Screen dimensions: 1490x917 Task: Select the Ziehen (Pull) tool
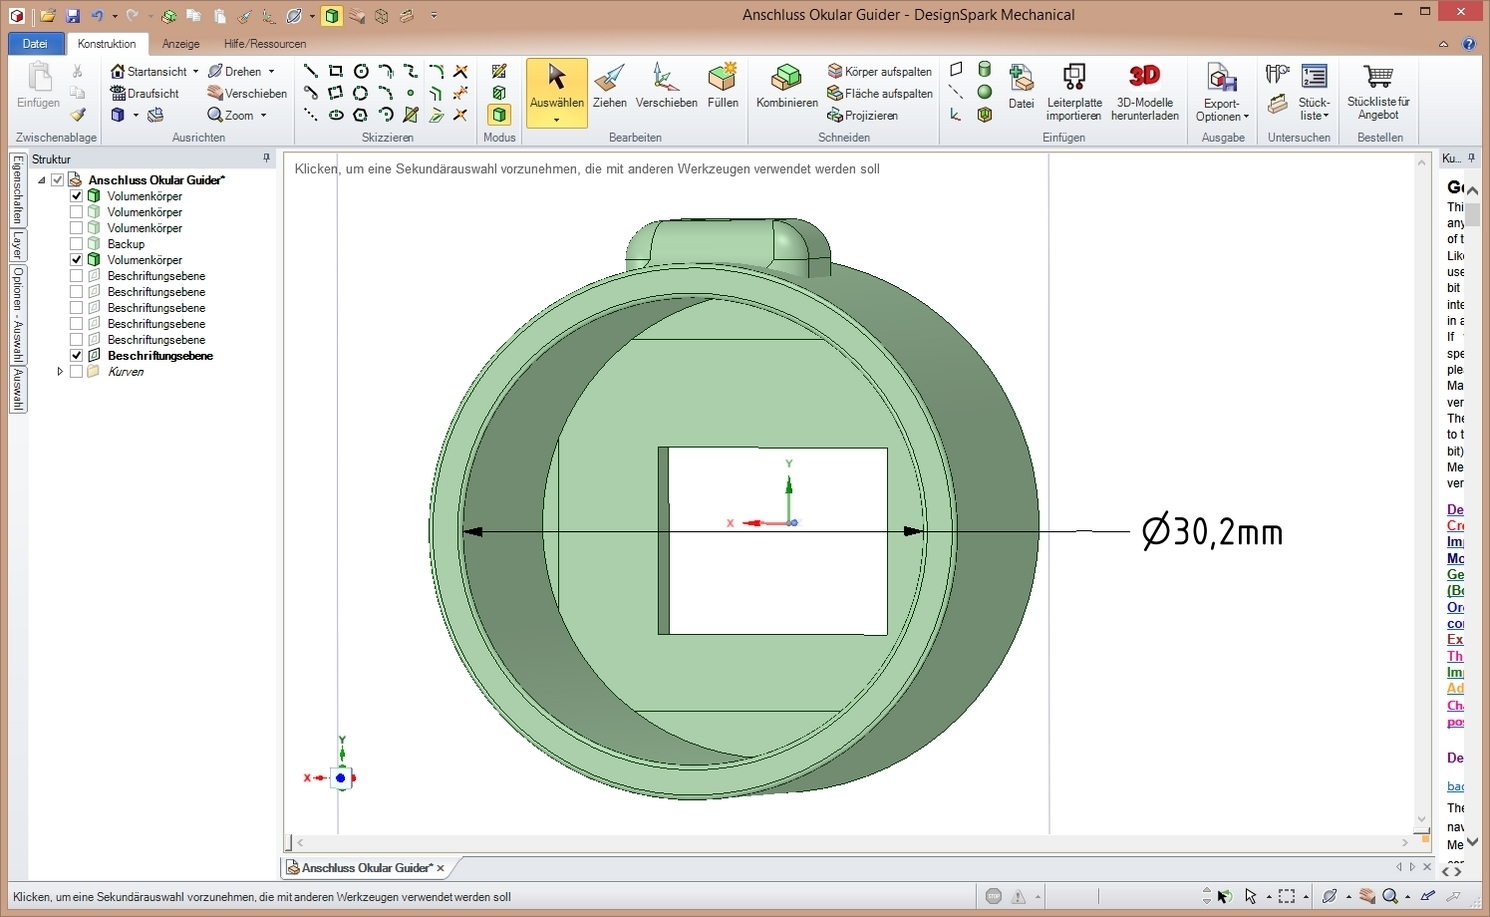coord(609,86)
